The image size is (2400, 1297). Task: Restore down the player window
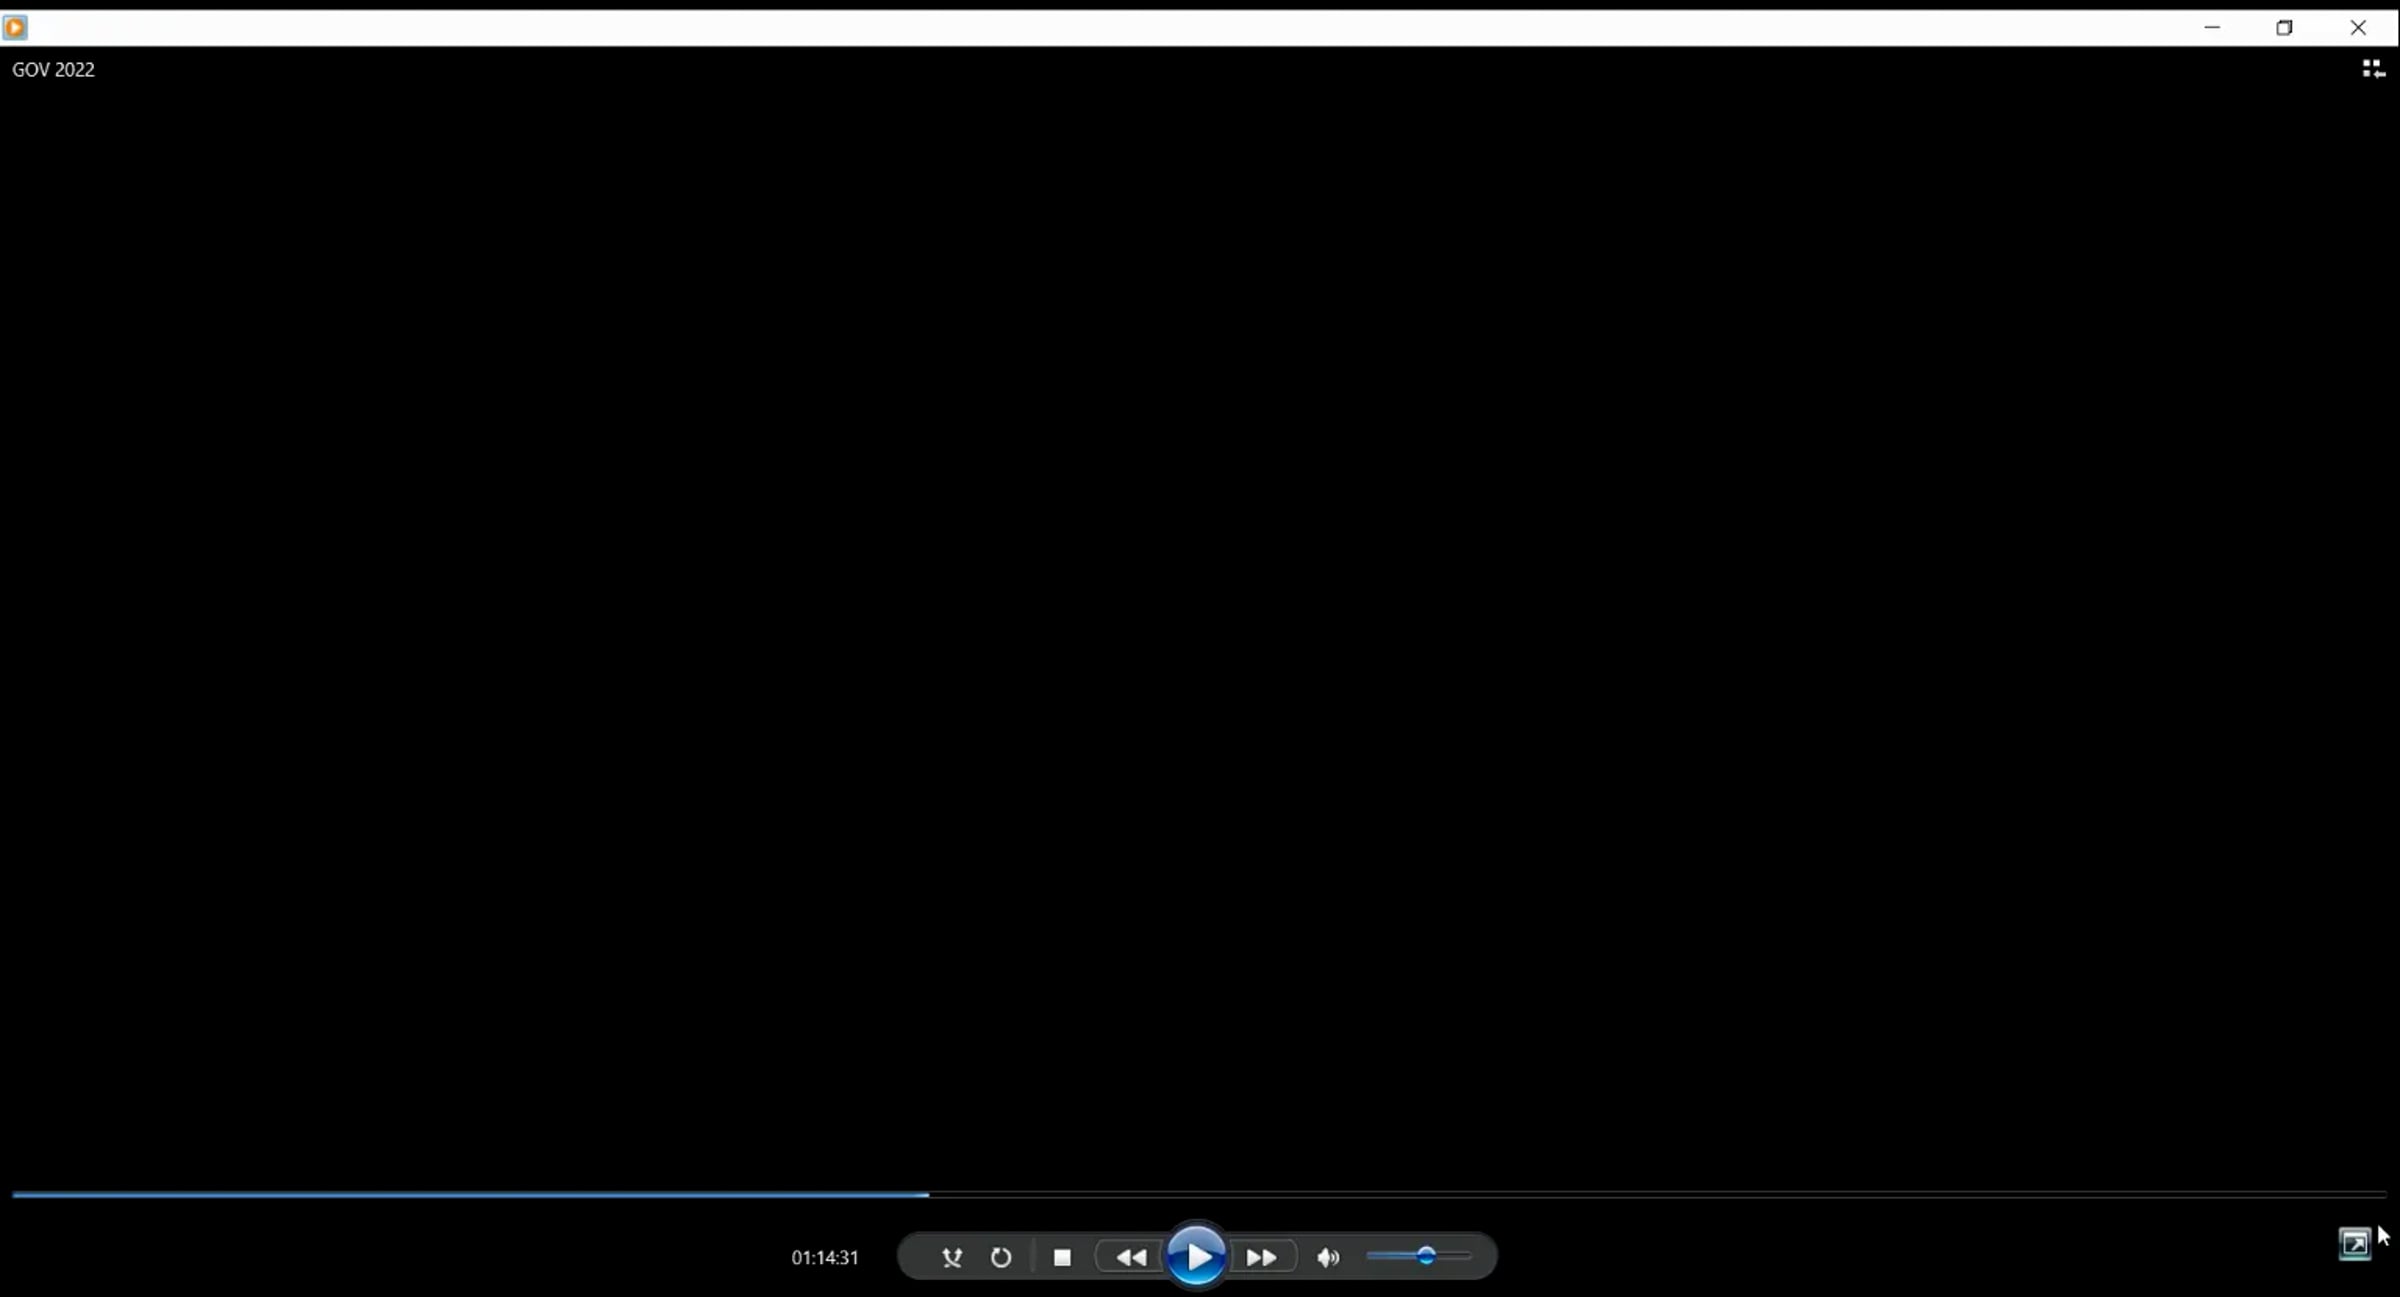tap(2284, 28)
